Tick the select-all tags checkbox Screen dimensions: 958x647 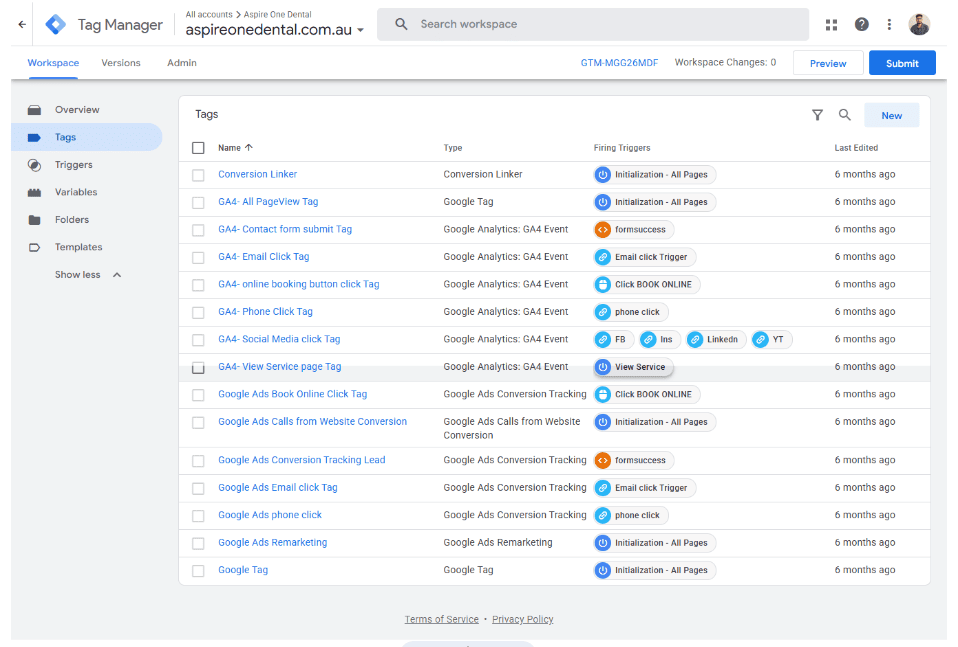pos(198,148)
